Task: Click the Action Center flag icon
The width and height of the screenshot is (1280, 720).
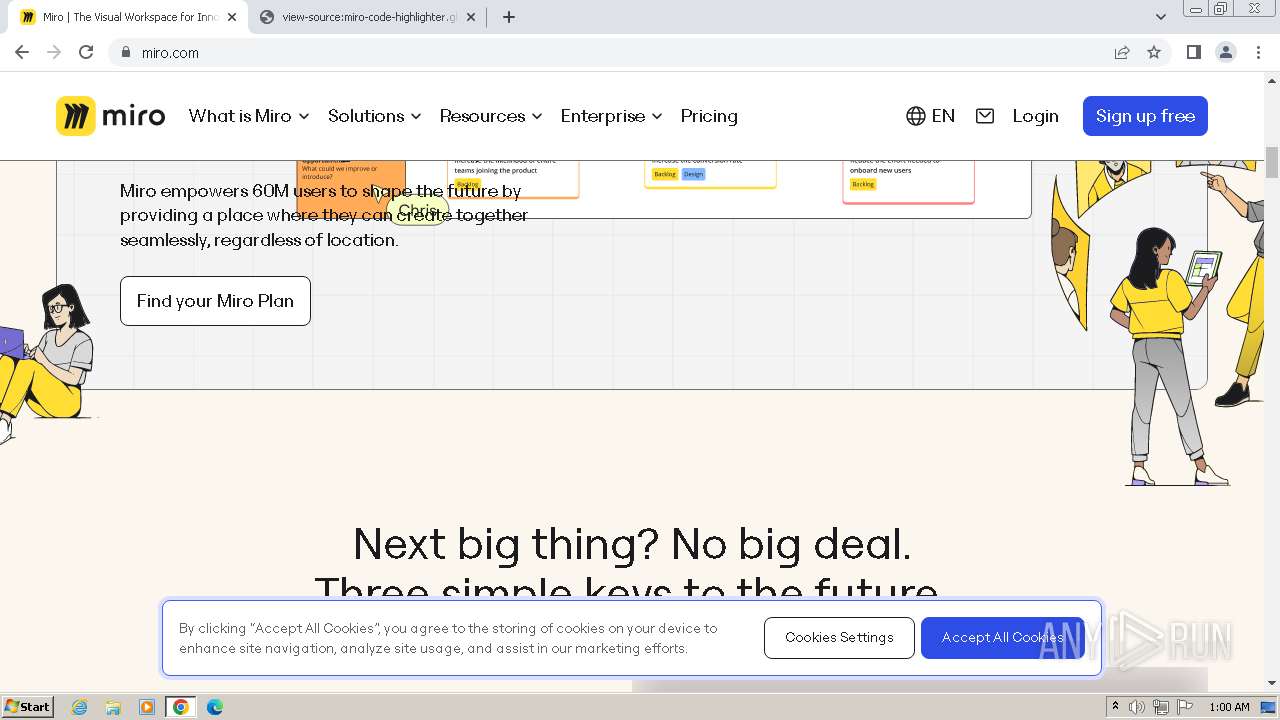Action: coord(1184,707)
